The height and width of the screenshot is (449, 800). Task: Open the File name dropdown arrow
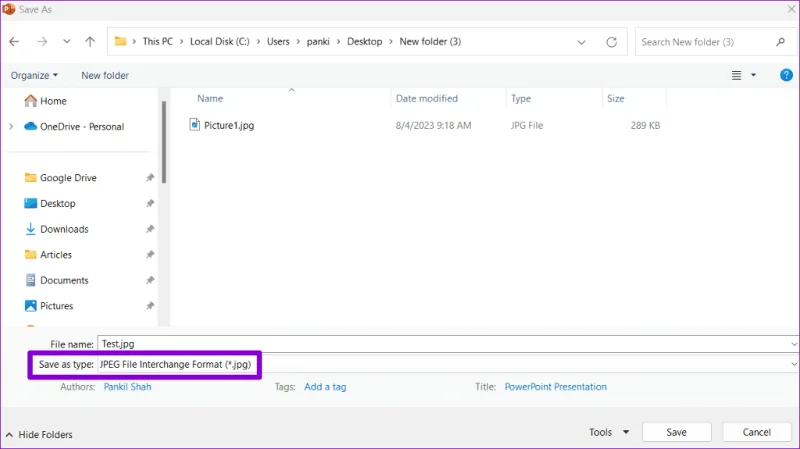pos(794,344)
